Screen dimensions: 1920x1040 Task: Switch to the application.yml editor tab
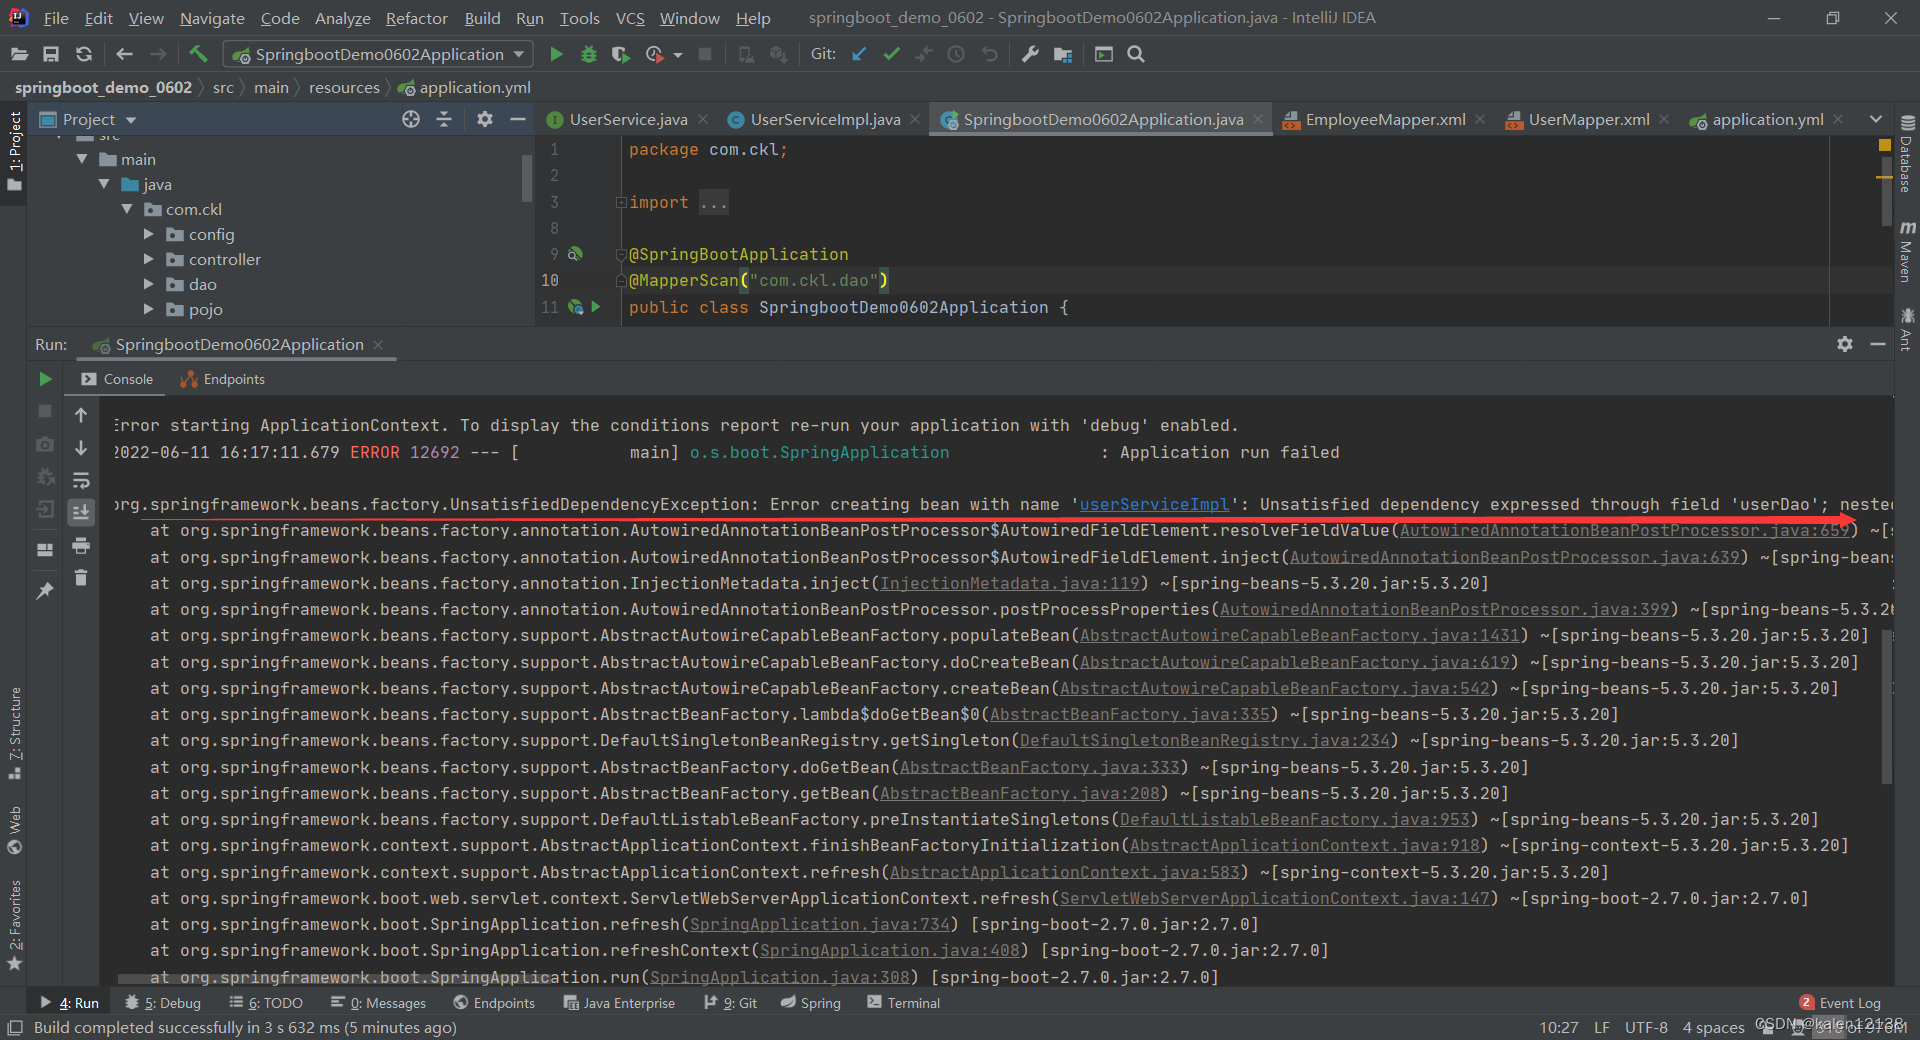(x=1767, y=119)
